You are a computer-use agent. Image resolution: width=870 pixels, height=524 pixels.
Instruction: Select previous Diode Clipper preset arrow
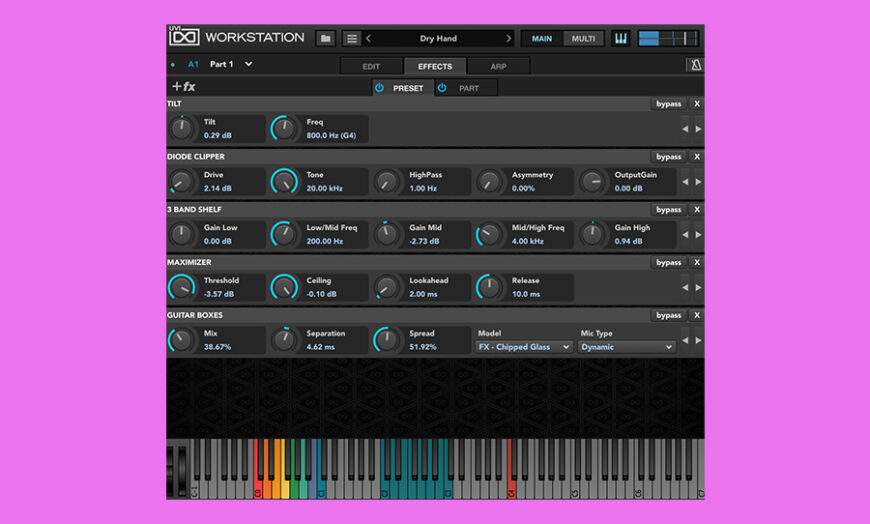[685, 182]
